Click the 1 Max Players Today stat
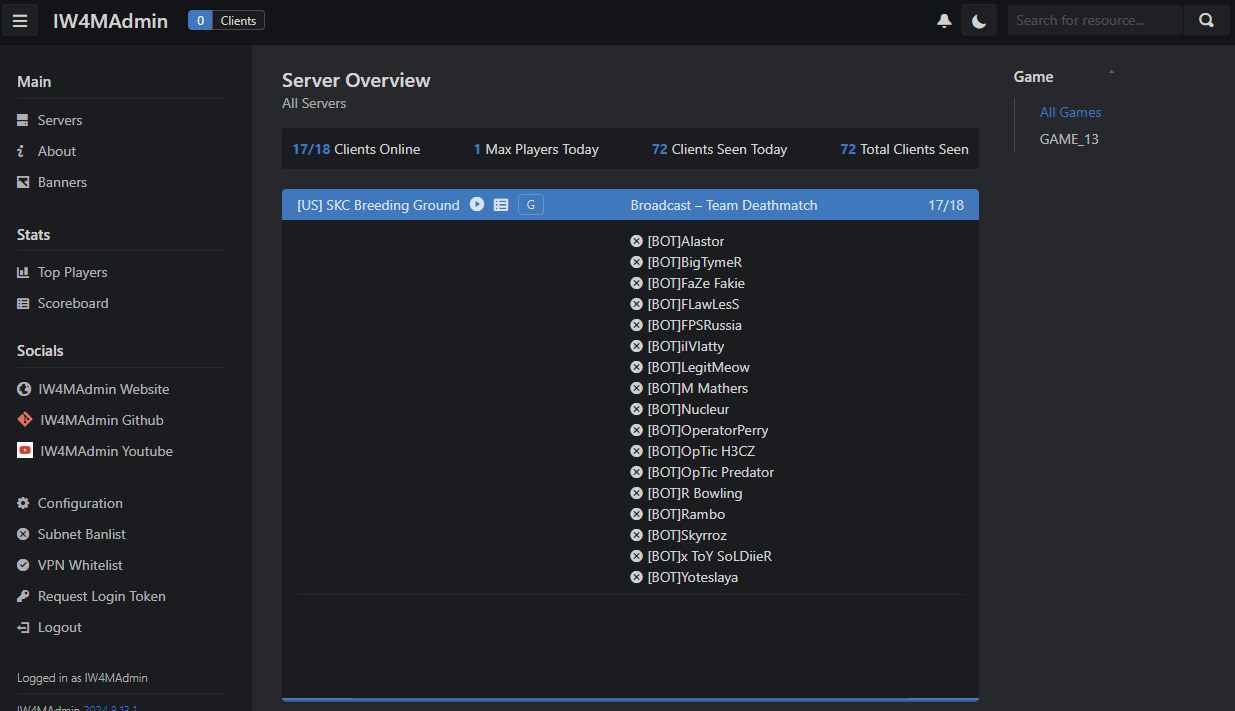1235x711 pixels. pyautogui.click(x=536, y=149)
